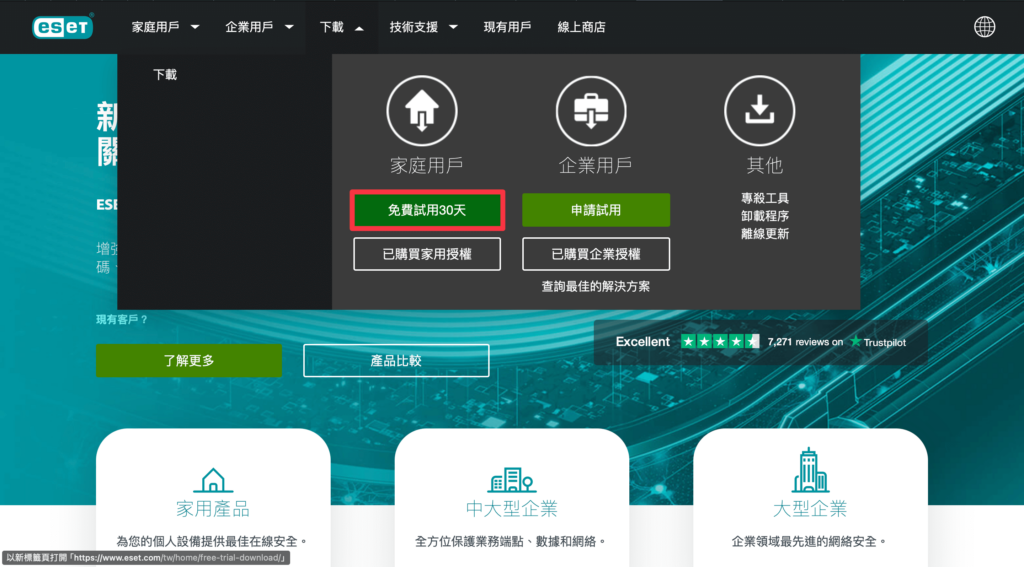
Task: Click the 家庭用戶 heading in the download panel
Action: coord(426,166)
